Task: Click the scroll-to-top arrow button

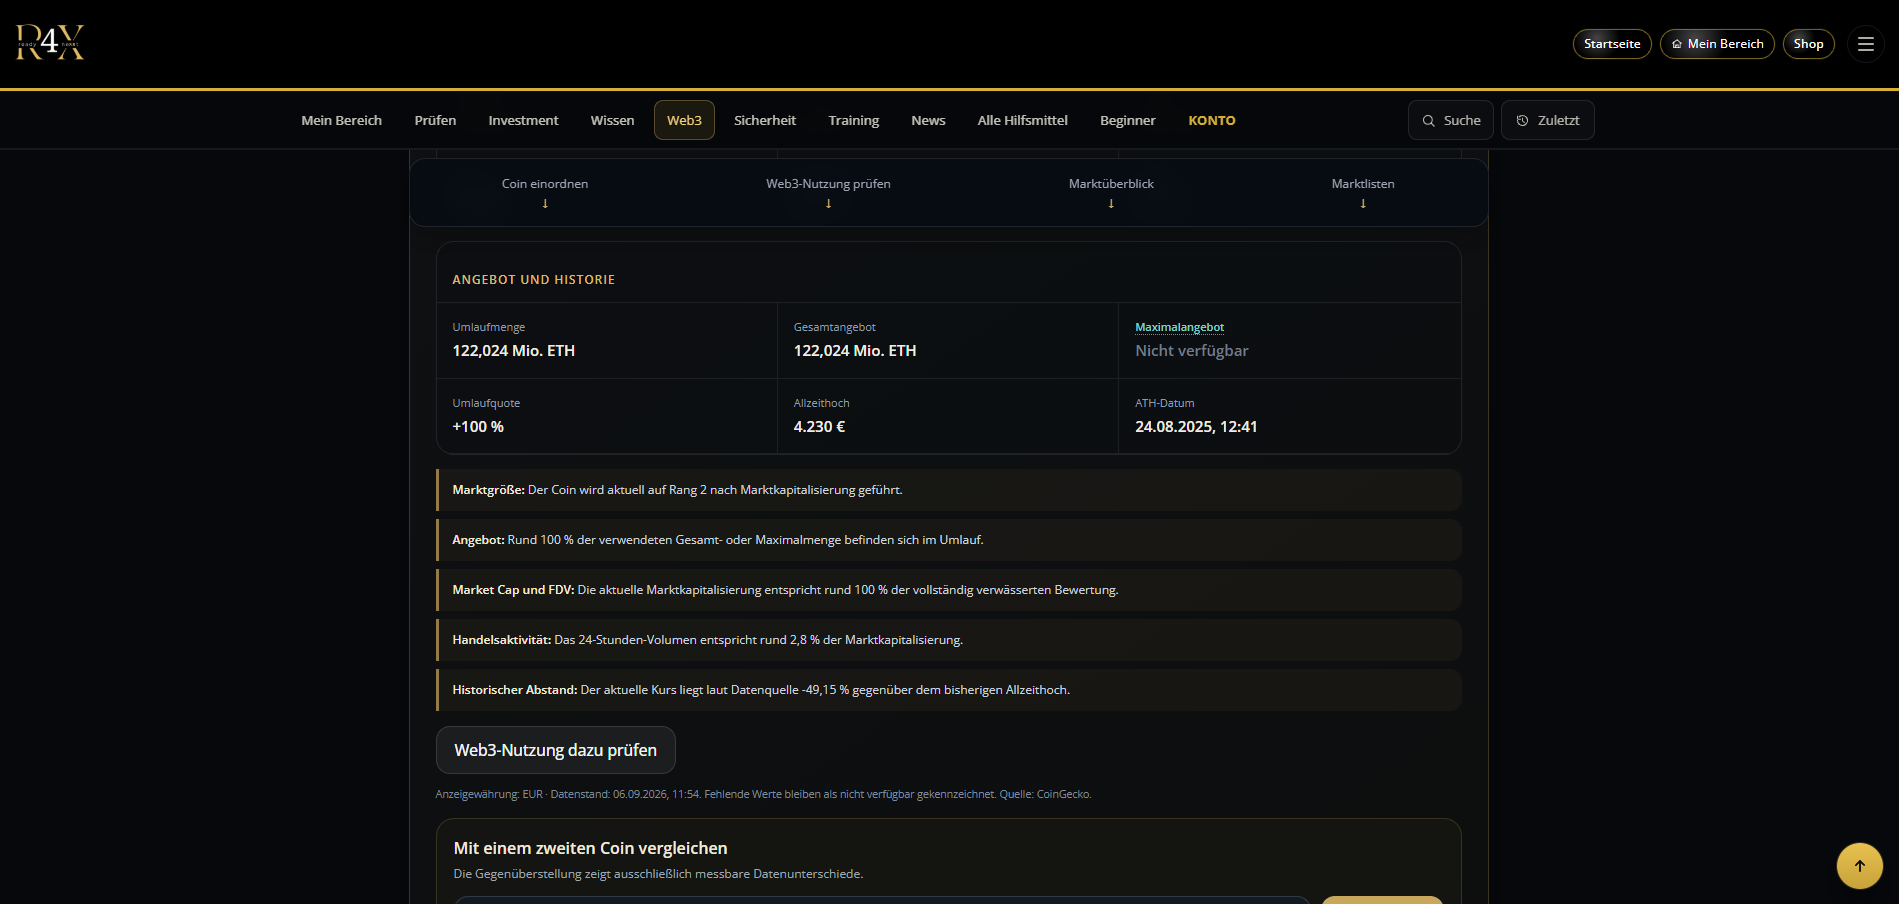Action: click(1860, 866)
